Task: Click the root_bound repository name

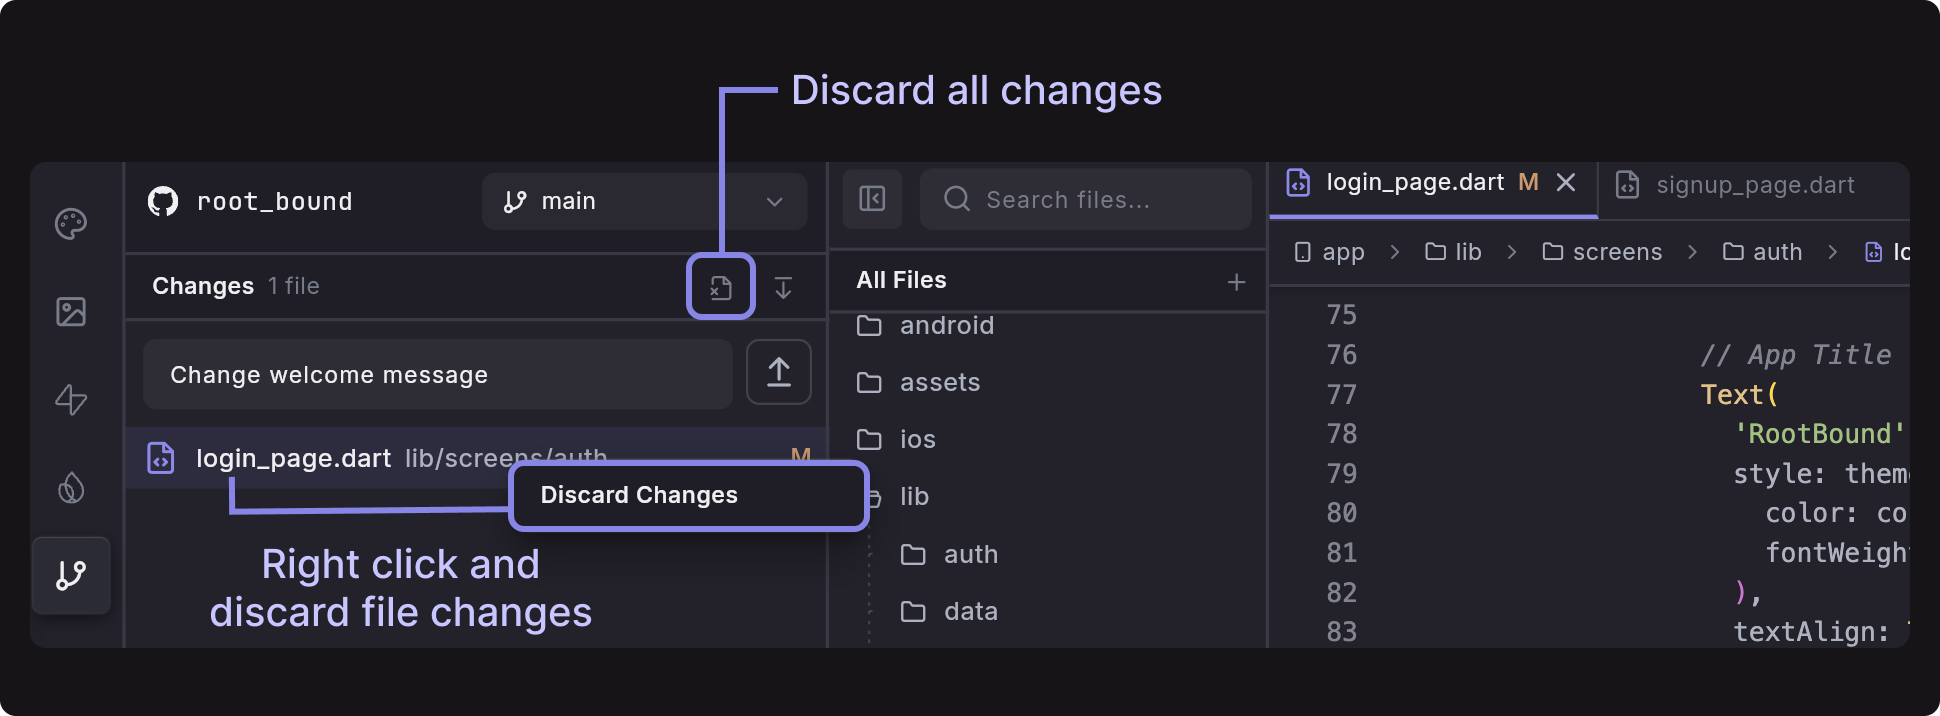Action: 274,201
